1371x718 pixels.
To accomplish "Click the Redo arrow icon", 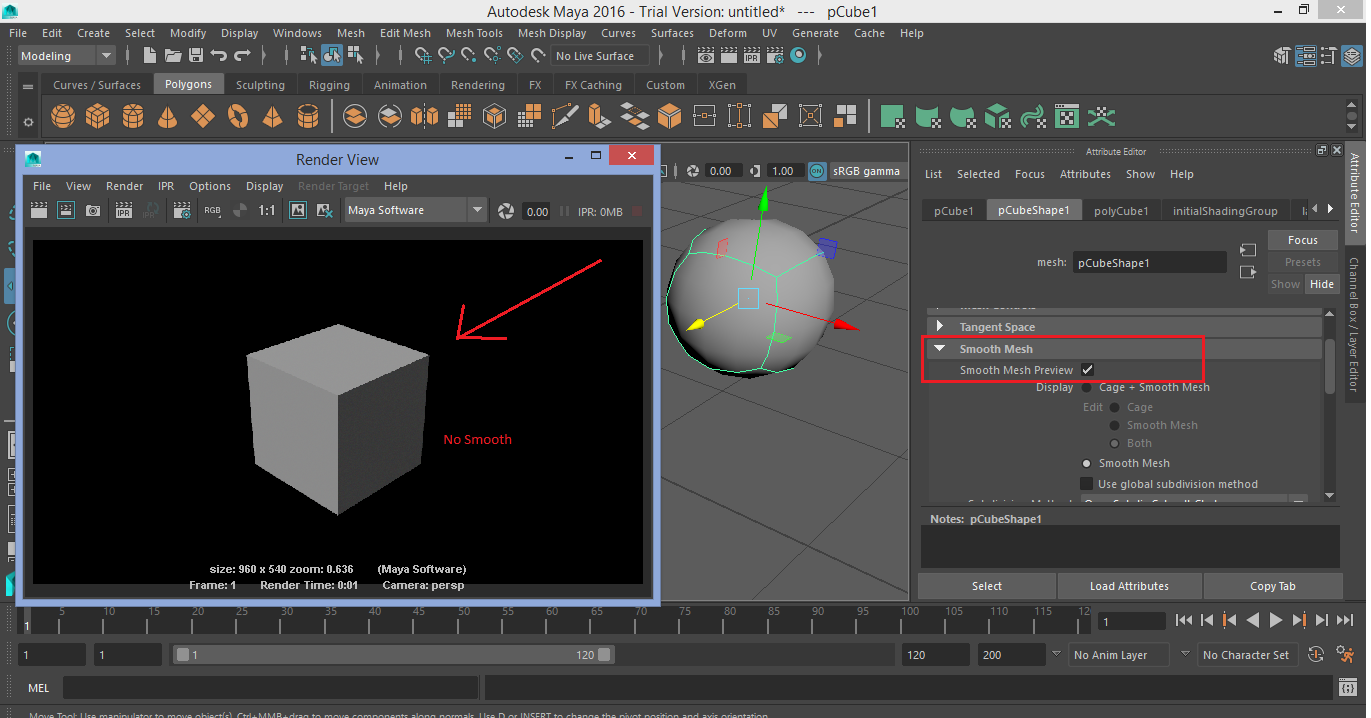I will 242,56.
